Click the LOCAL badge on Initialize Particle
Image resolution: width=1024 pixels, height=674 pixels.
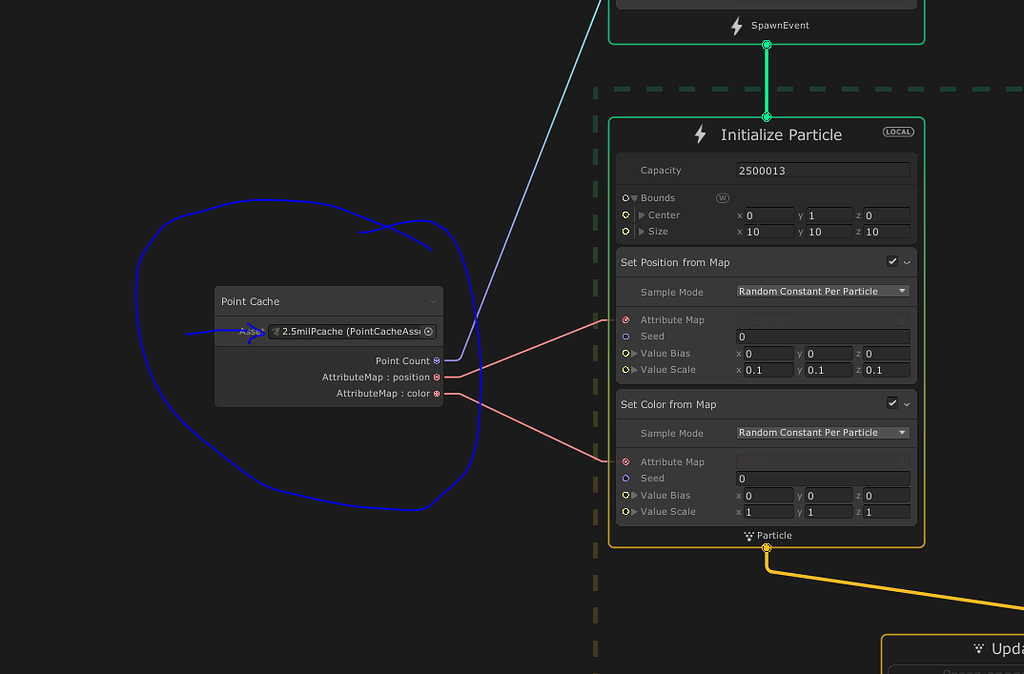coord(897,131)
